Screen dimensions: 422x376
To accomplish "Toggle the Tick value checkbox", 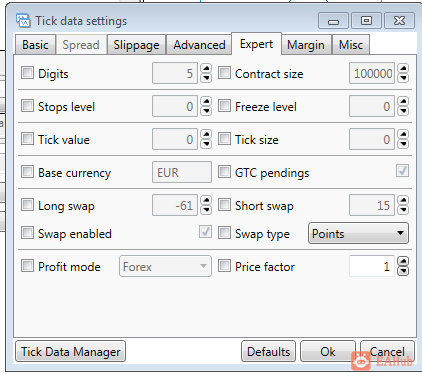I will [27, 139].
